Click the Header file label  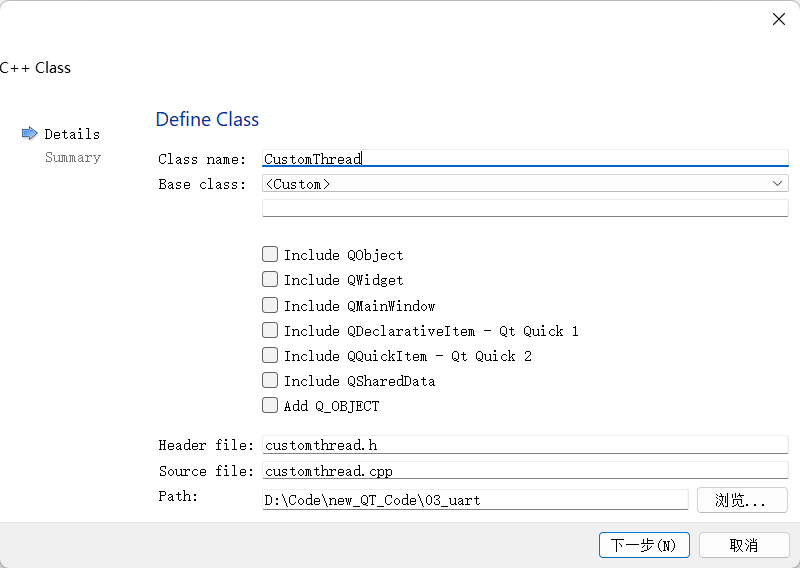[206, 445]
